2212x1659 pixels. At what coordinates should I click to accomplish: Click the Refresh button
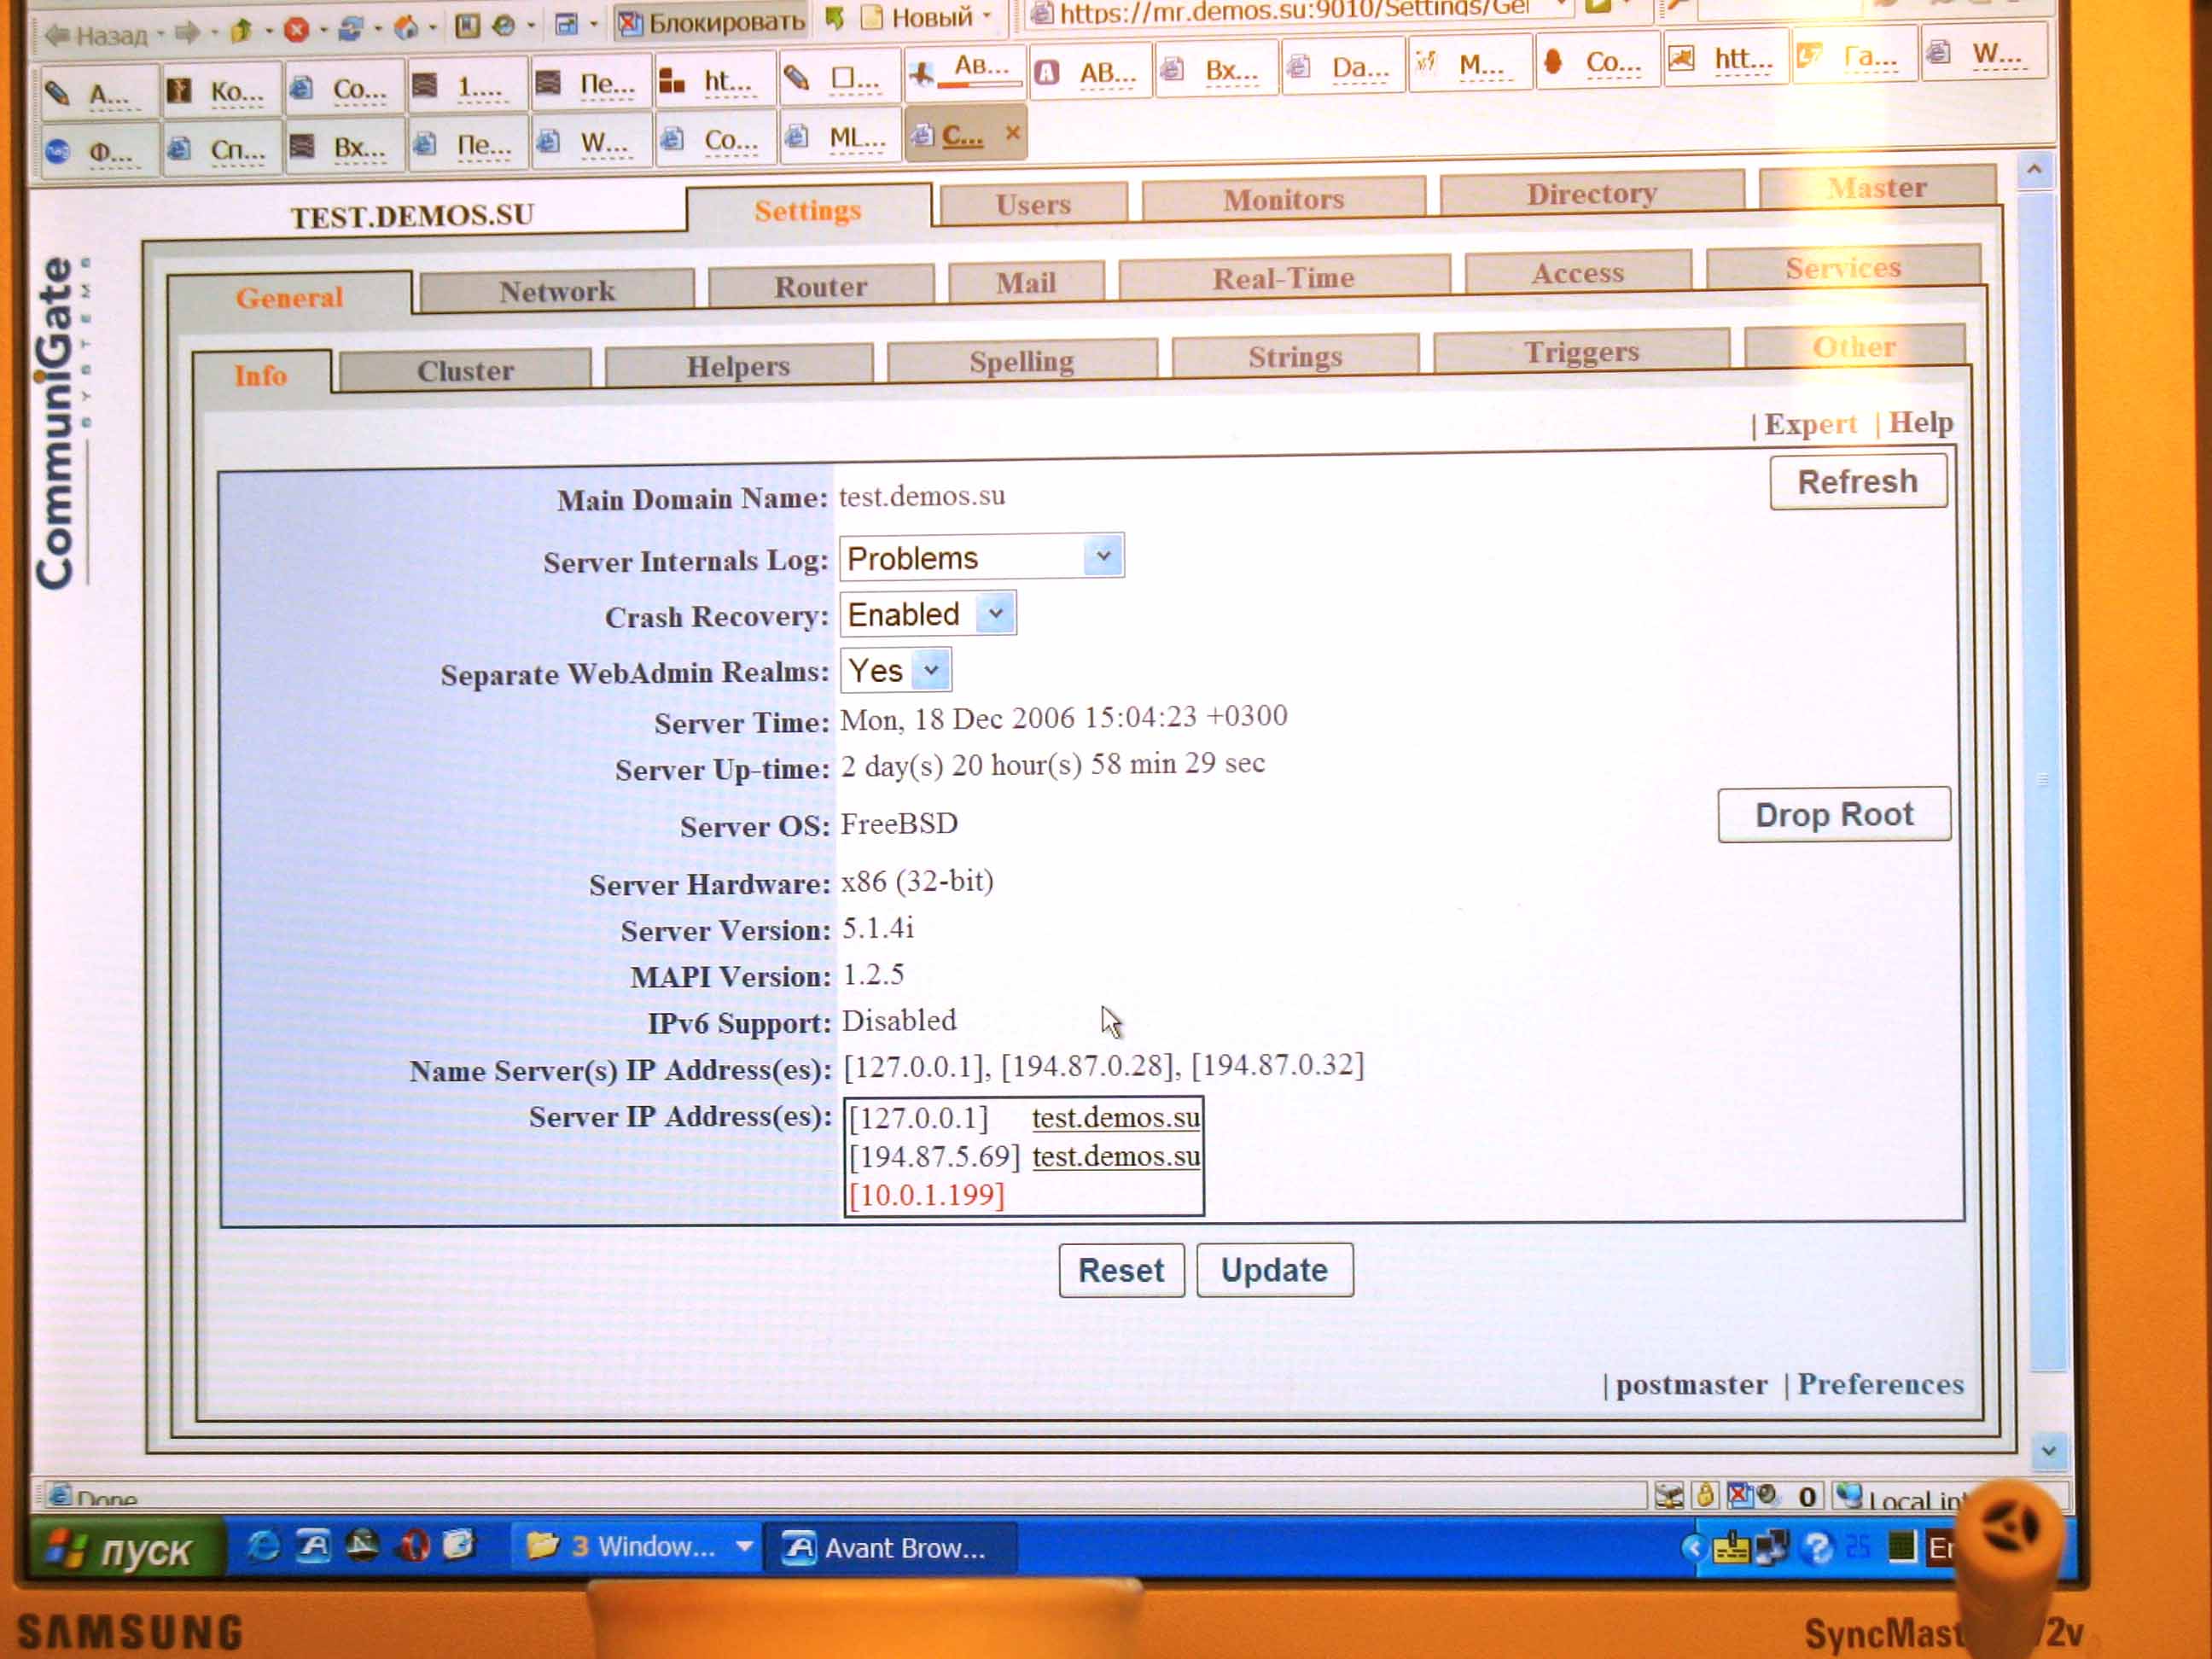click(x=1857, y=482)
